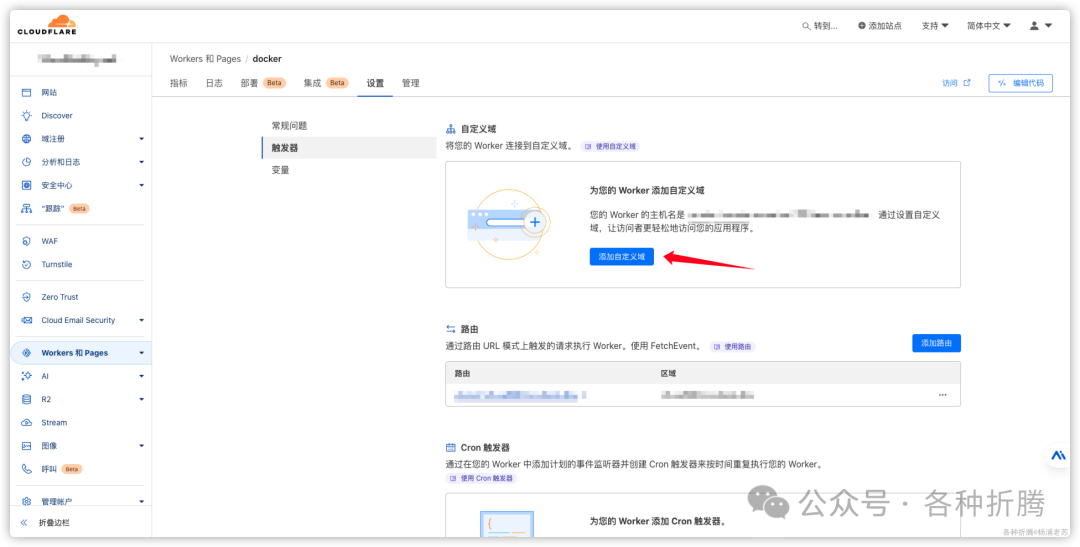Viewport: 1080px width, 547px height.
Task: Switch to the 日志 tab
Action: tap(214, 83)
